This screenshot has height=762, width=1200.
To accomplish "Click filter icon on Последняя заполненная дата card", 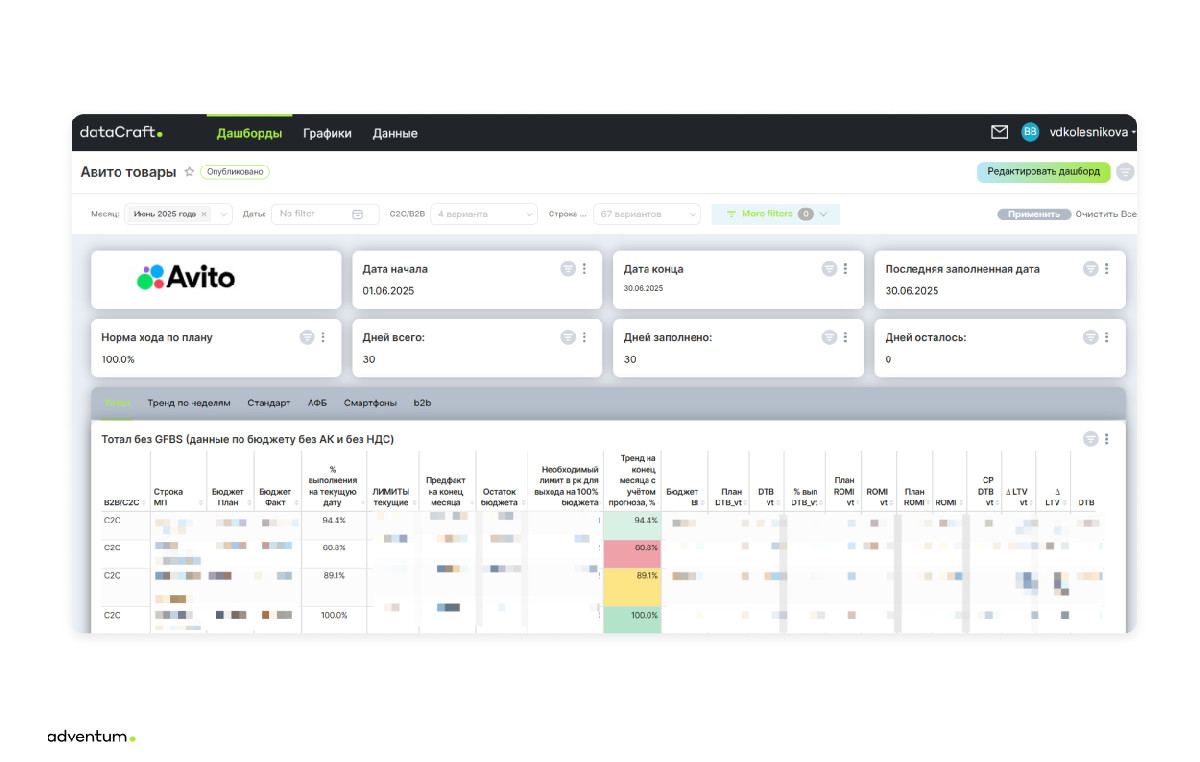I will [x=1091, y=269].
